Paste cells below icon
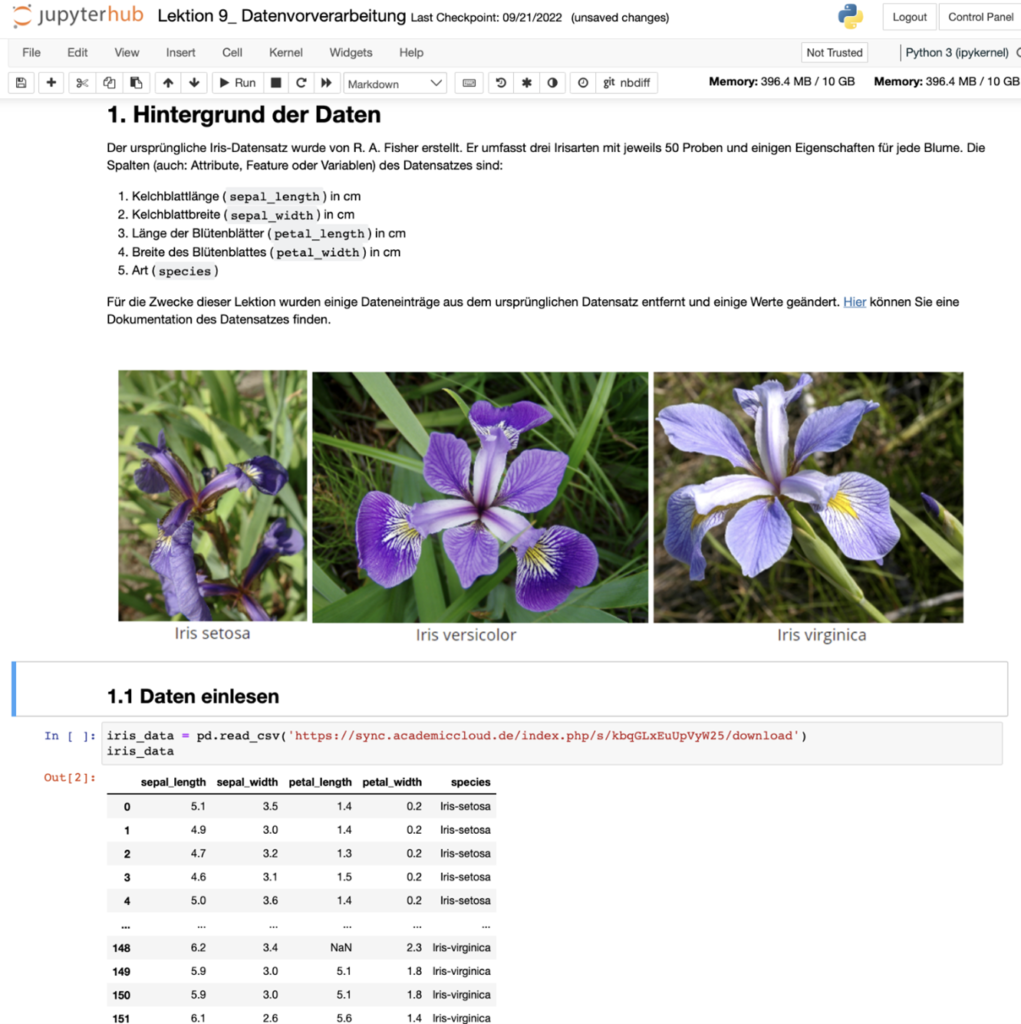Screen dimensions: 1021x1024 (137, 83)
